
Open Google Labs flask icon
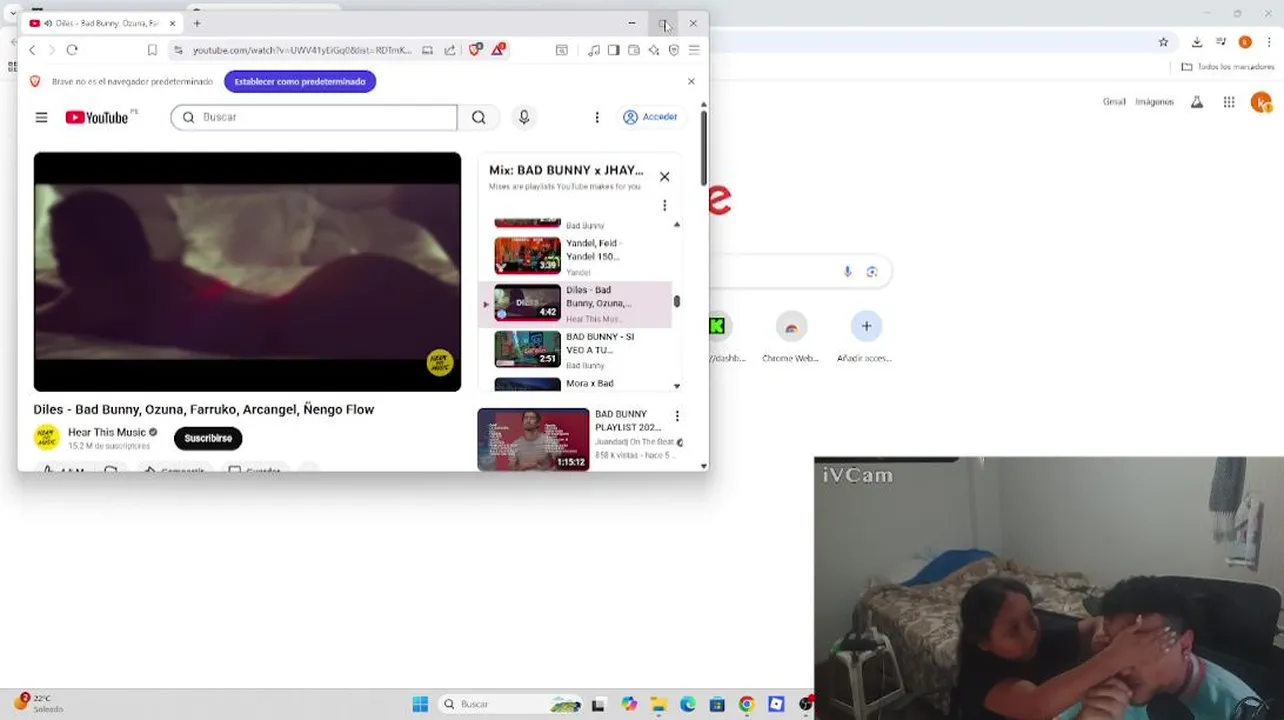(1197, 102)
